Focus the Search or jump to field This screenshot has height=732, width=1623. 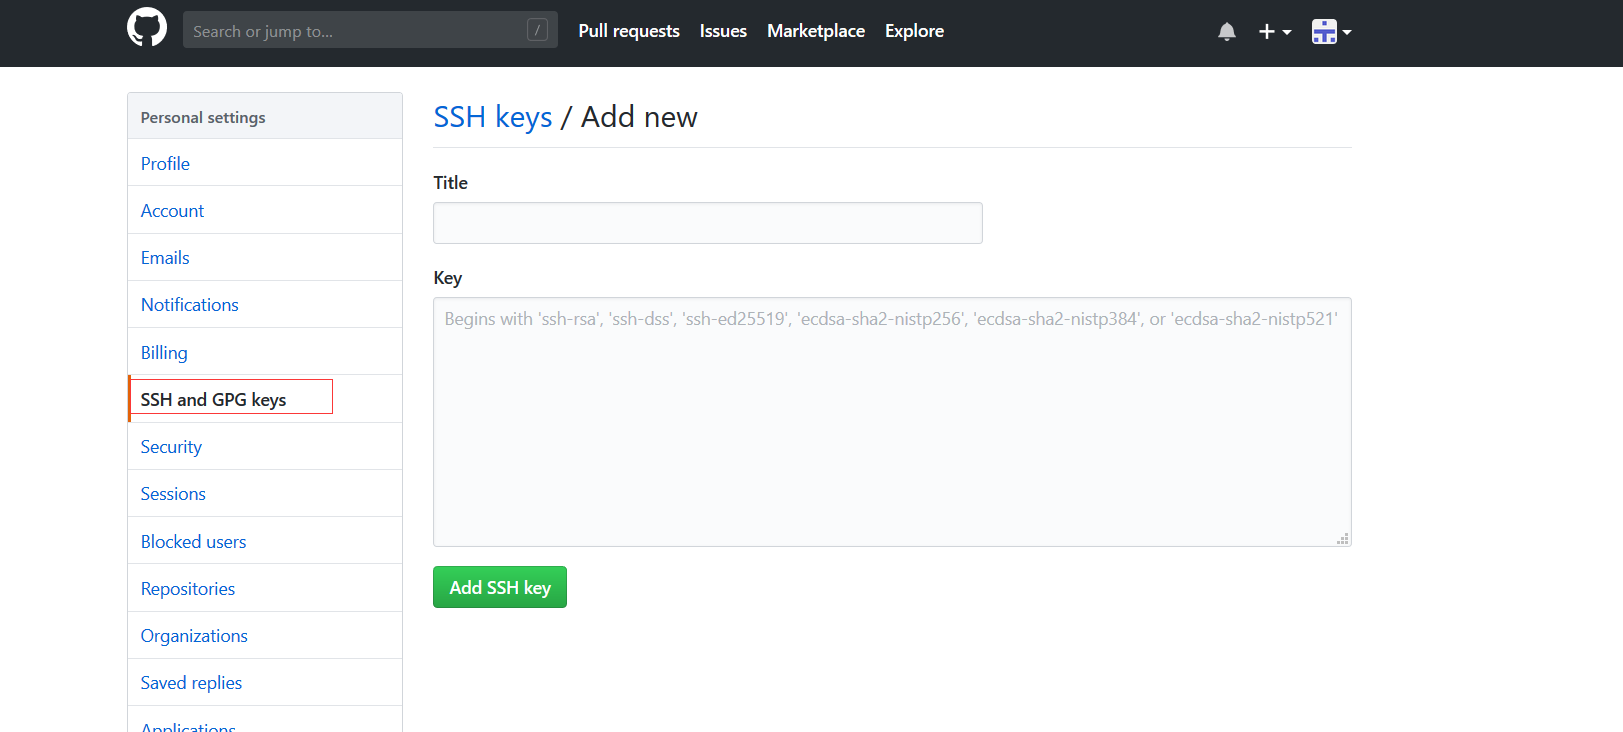370,30
